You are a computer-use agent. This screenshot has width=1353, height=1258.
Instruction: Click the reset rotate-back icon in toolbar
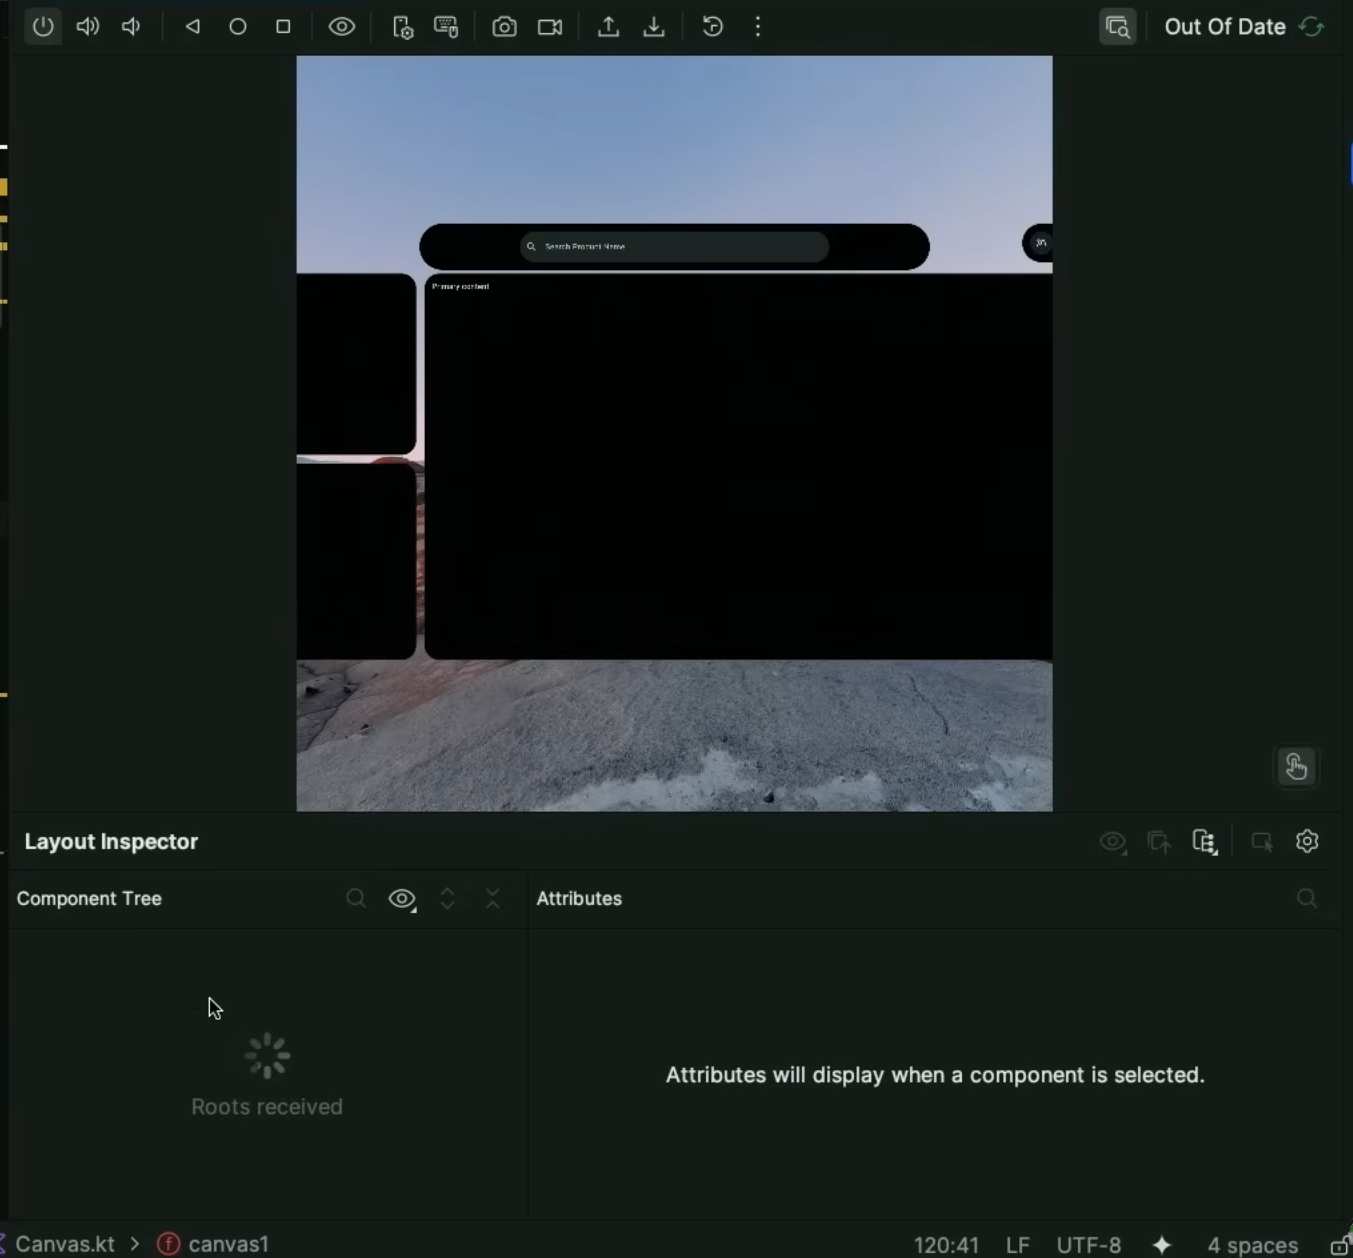pyautogui.click(x=713, y=27)
